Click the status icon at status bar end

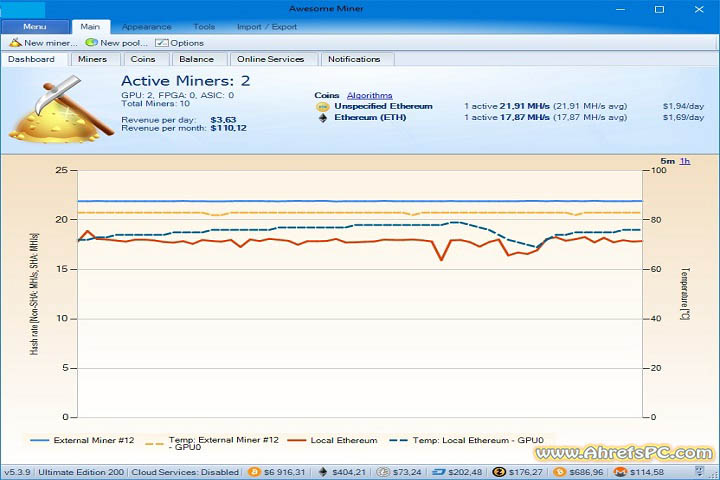click(x=699, y=471)
